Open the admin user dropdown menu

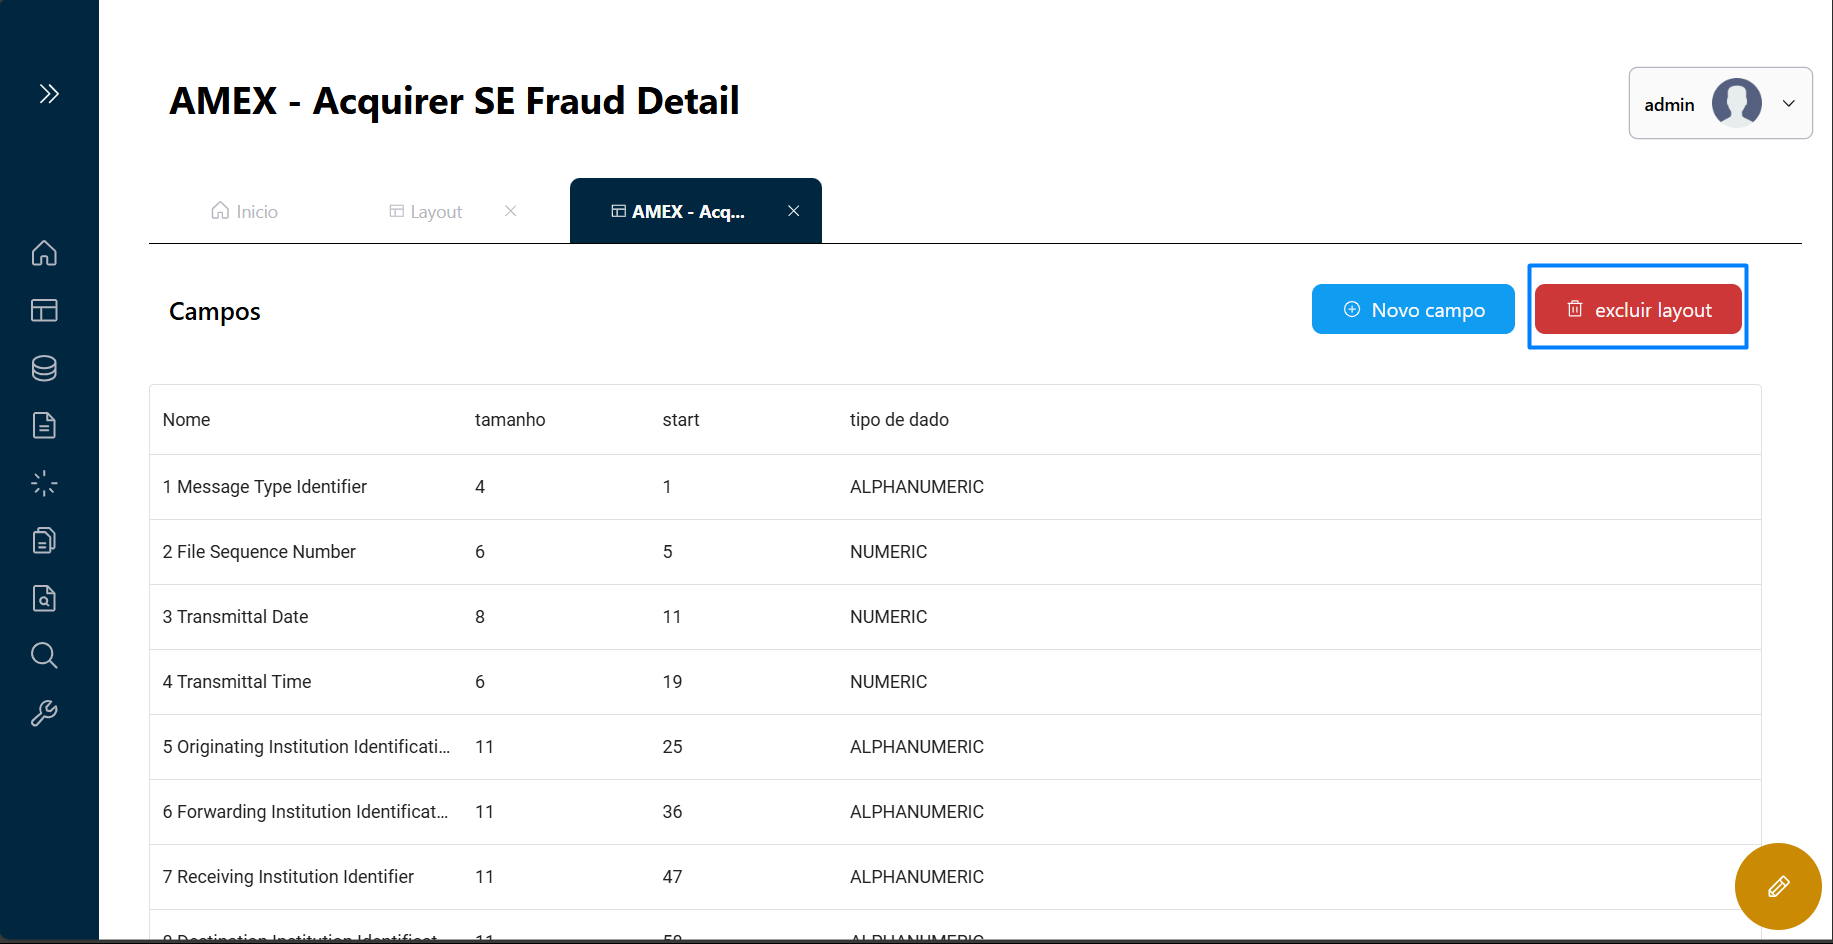(x=1720, y=103)
